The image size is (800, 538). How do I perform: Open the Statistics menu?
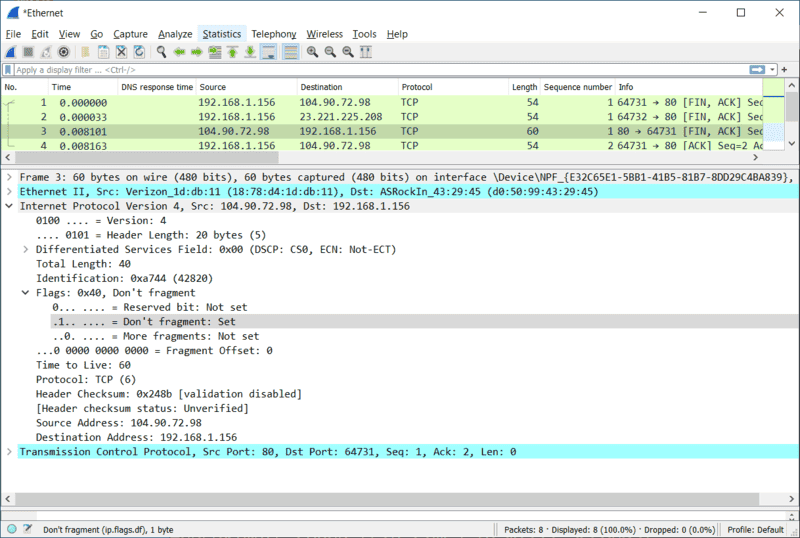click(x=221, y=34)
